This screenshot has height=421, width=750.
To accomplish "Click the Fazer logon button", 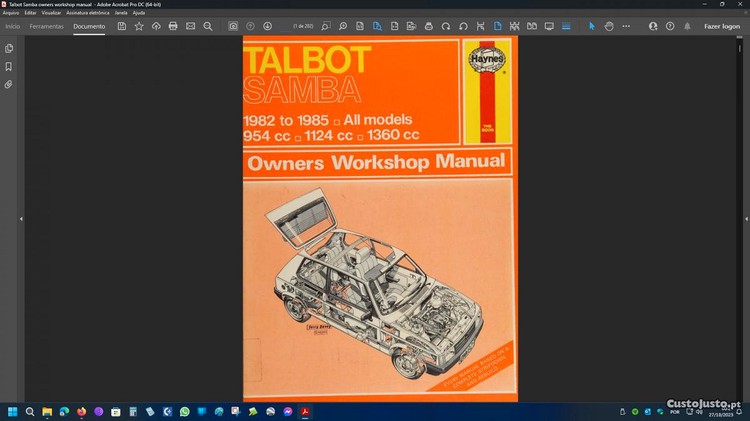I will click(x=722, y=26).
